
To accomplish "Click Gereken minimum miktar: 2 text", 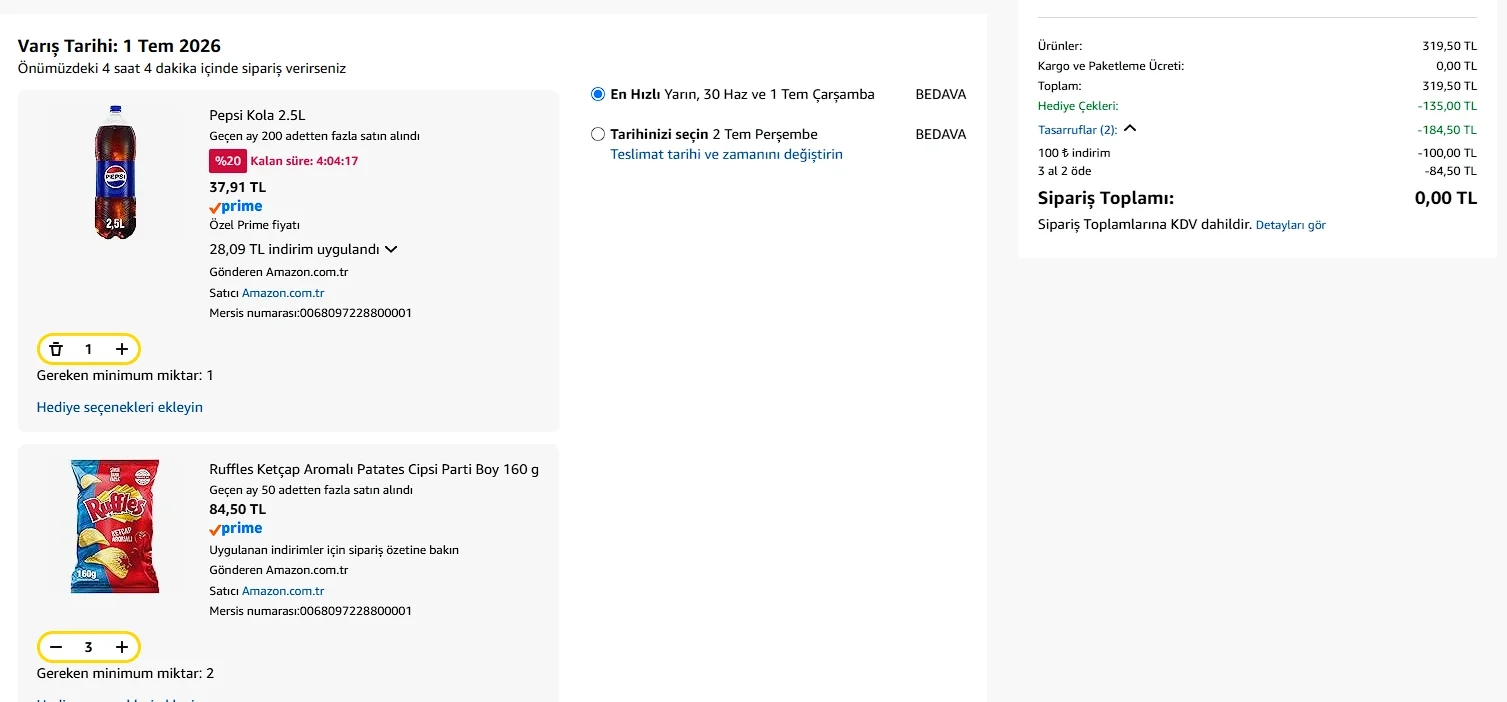I will point(125,673).
